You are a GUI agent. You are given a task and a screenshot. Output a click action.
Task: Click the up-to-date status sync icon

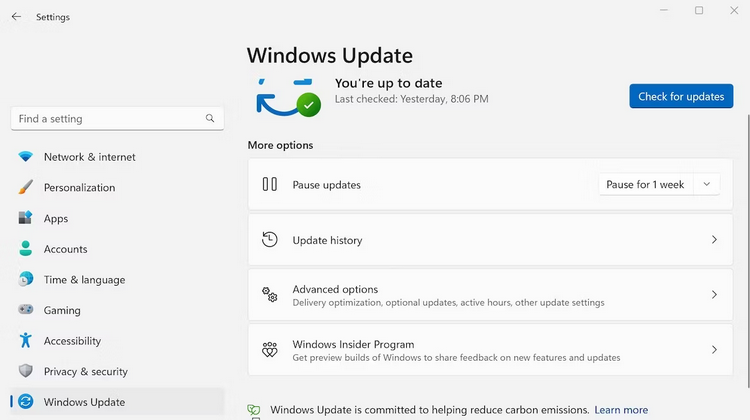pyautogui.click(x=288, y=98)
